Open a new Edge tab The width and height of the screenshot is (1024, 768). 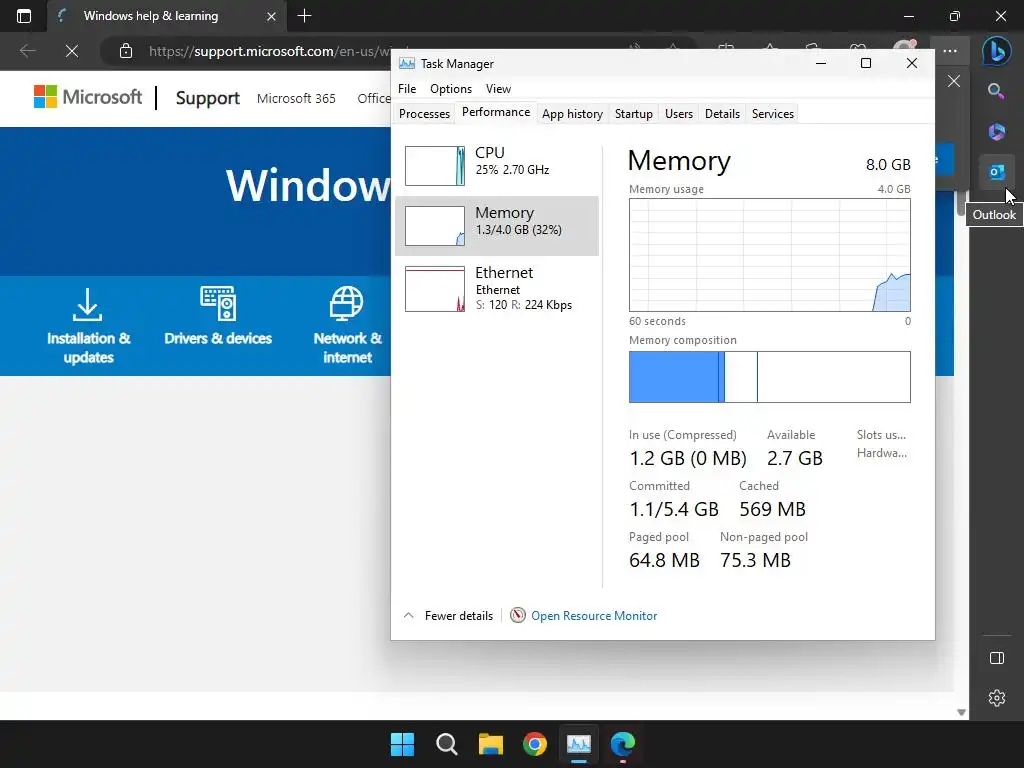(x=304, y=16)
